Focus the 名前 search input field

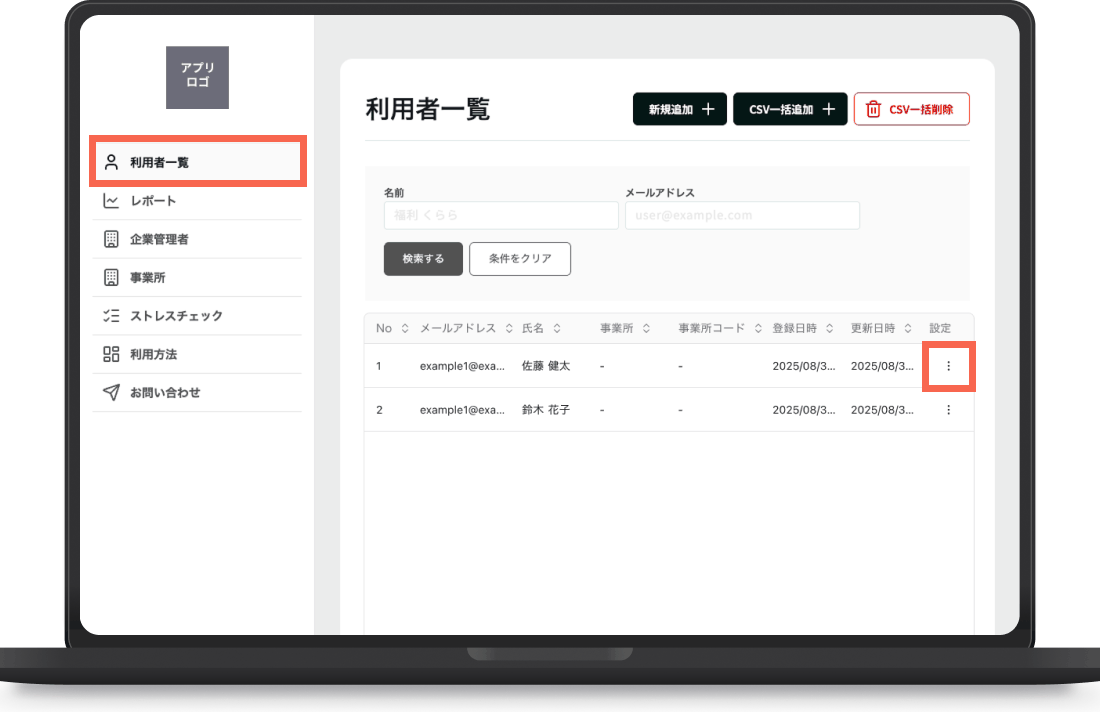pos(501,215)
